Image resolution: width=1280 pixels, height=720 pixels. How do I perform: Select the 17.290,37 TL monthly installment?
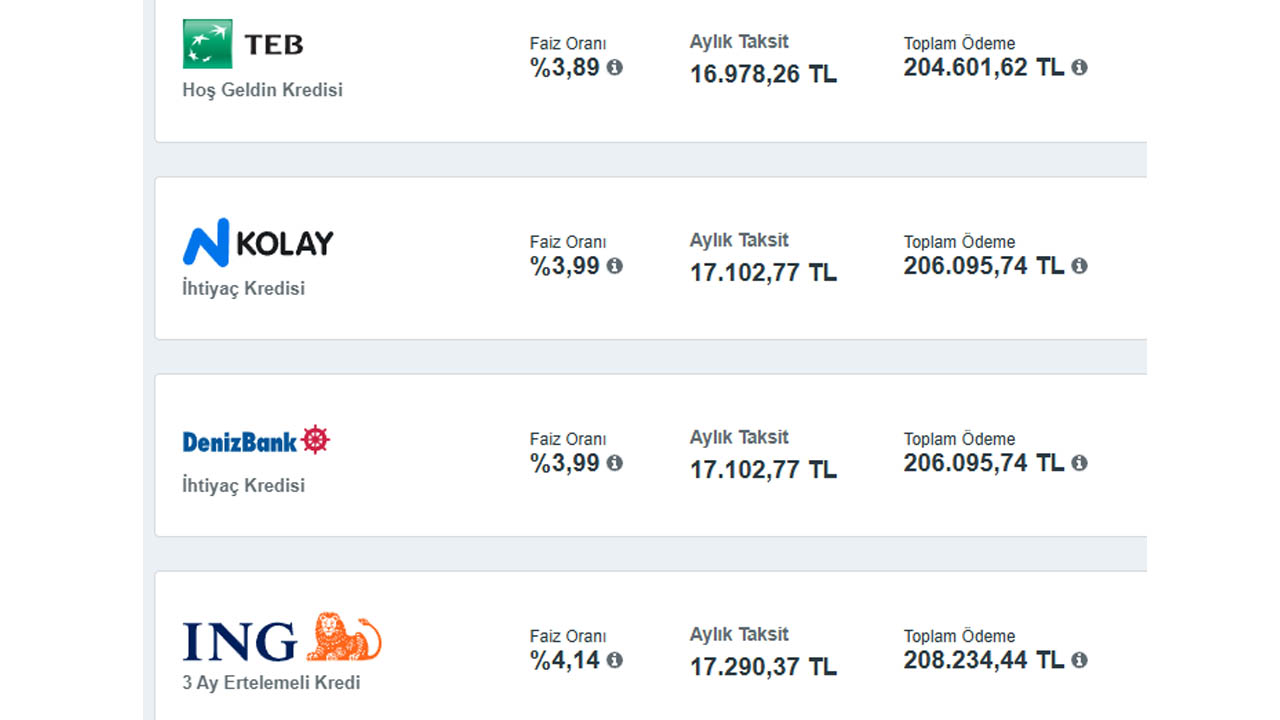tap(763, 667)
